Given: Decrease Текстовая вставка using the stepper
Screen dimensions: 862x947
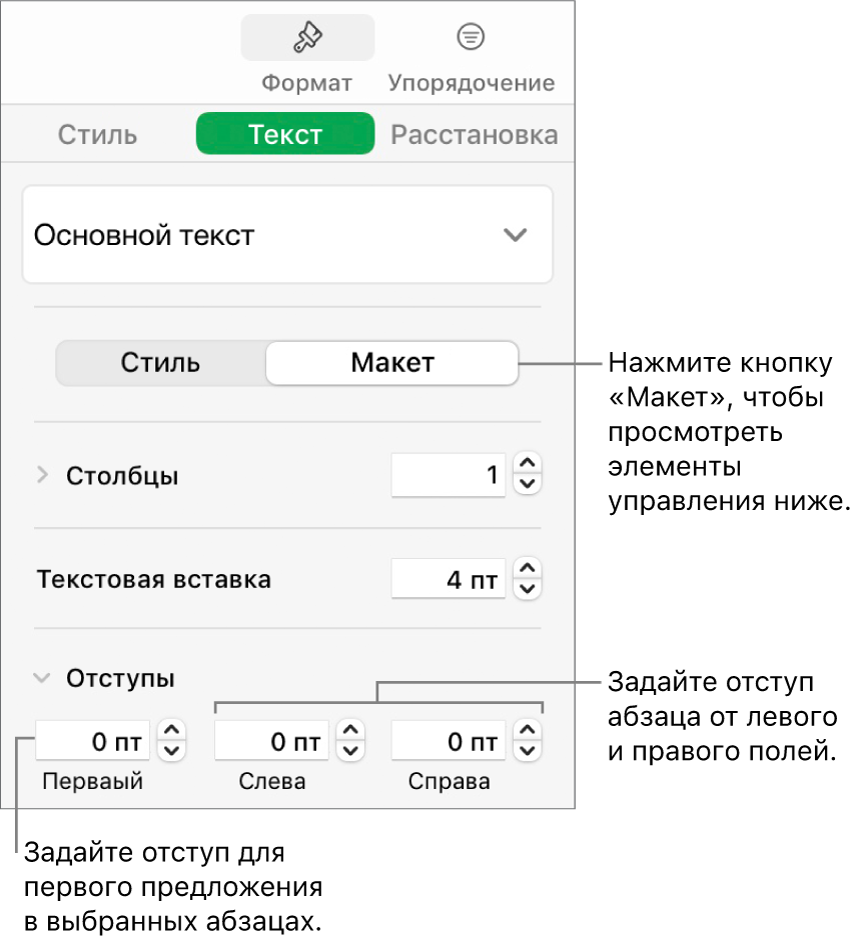Looking at the screenshot, I should 529,590.
